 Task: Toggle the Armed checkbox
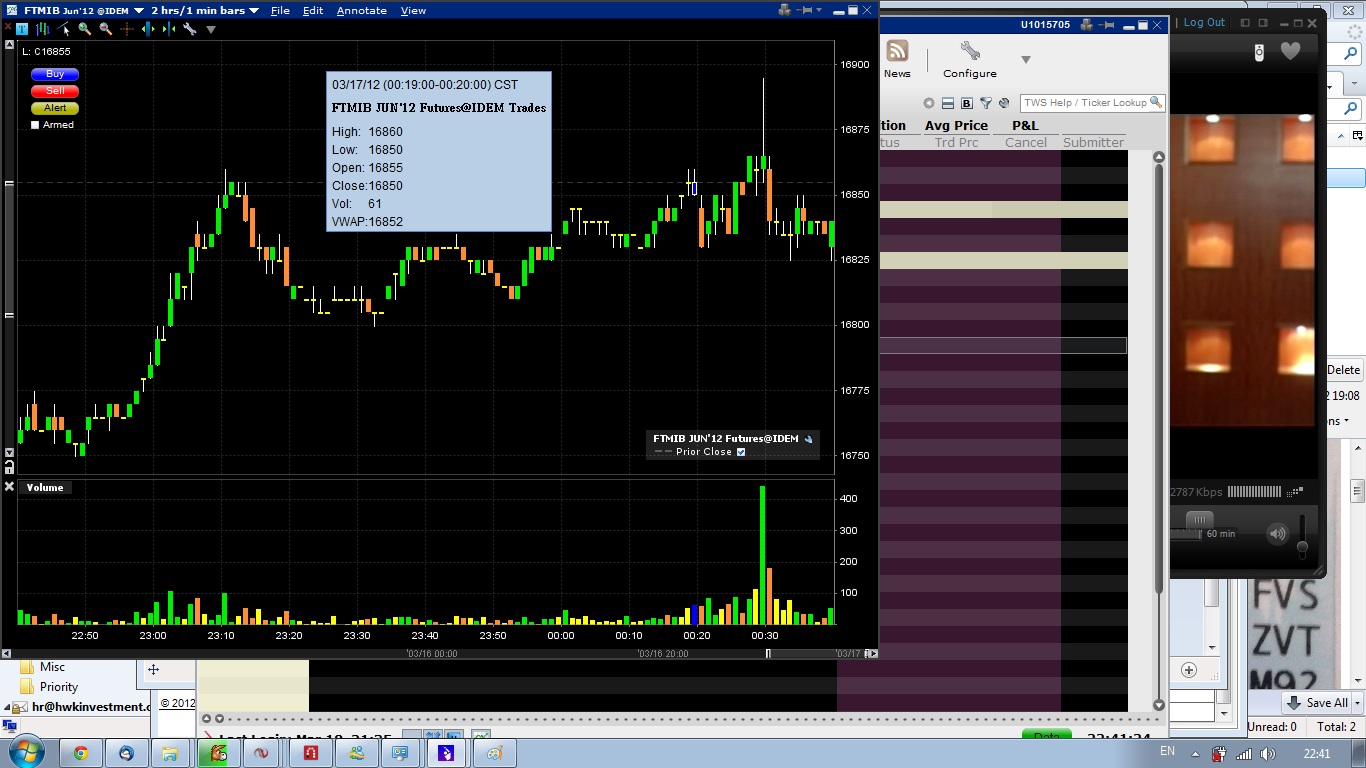36,125
